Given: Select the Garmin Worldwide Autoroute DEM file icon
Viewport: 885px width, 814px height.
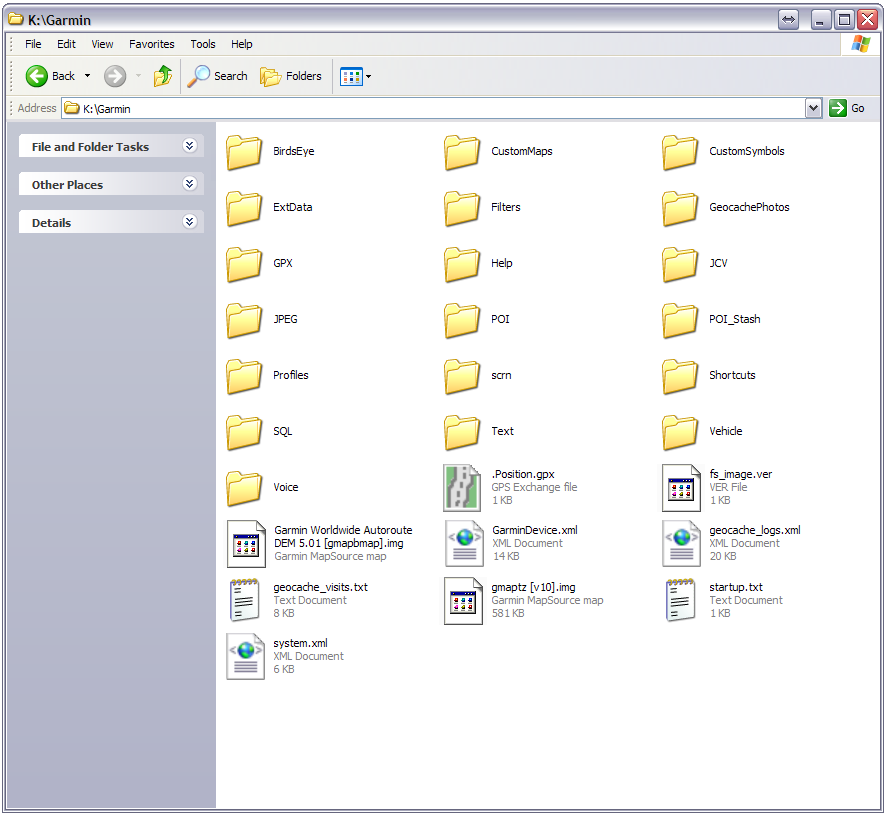Looking at the screenshot, I should point(246,544).
